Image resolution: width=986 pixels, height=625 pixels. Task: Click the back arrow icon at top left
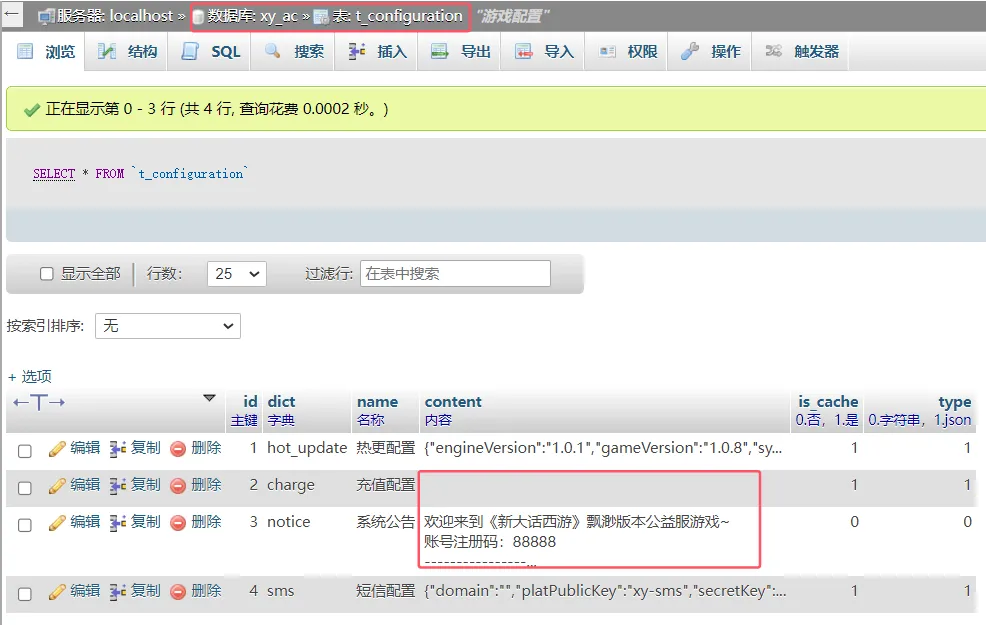[x=12, y=16]
